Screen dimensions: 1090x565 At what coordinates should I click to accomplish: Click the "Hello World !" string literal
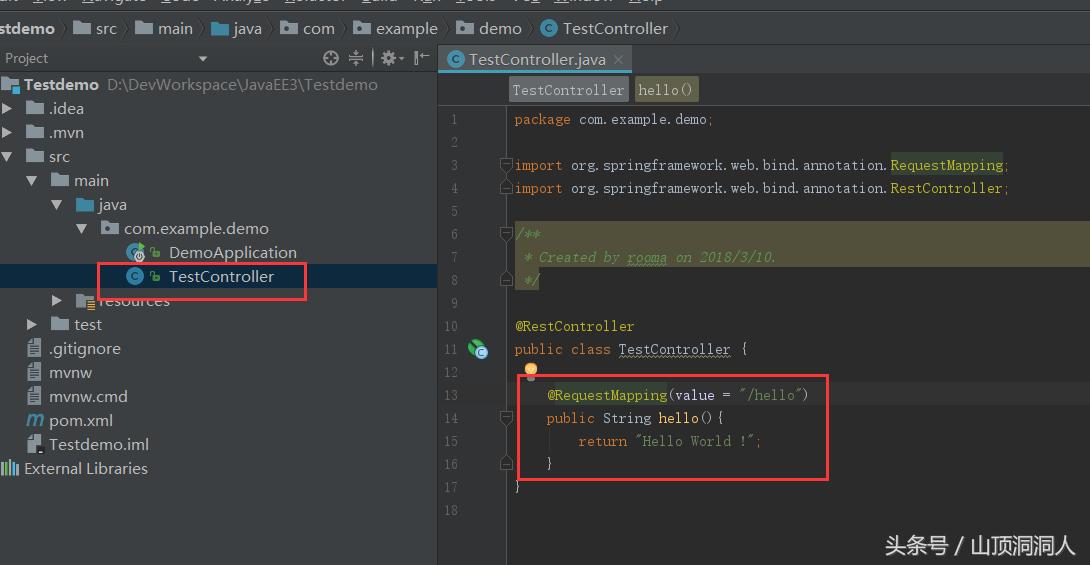tap(695, 441)
